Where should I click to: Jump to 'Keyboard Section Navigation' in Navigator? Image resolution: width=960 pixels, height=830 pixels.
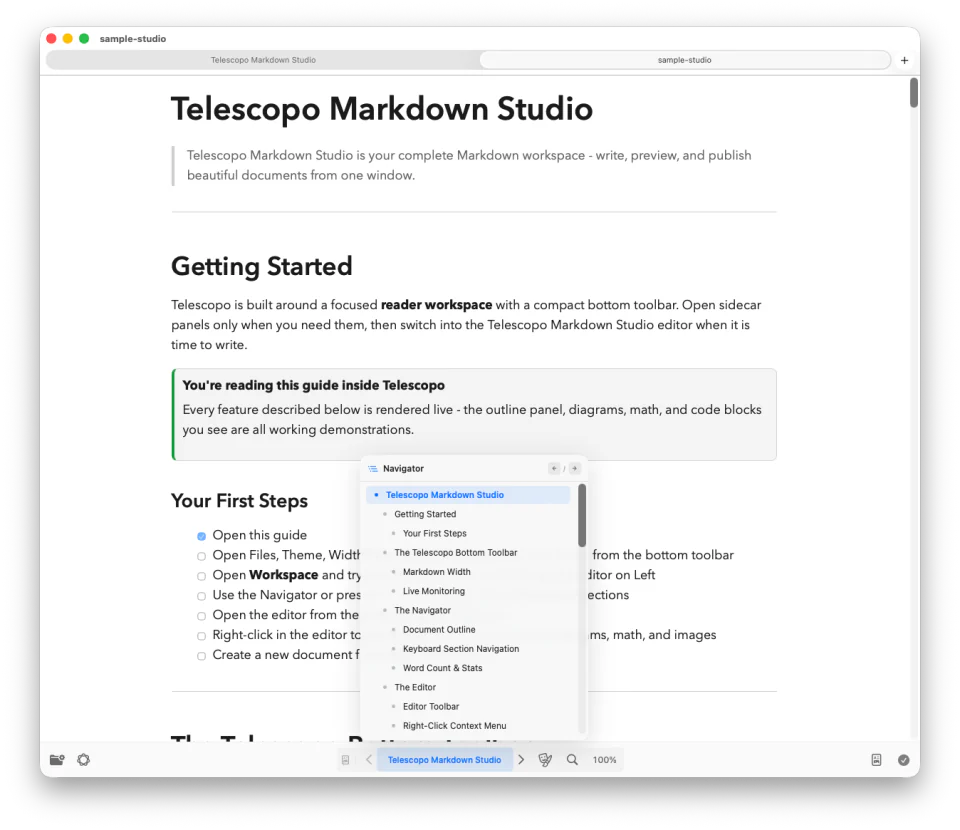[460, 649]
